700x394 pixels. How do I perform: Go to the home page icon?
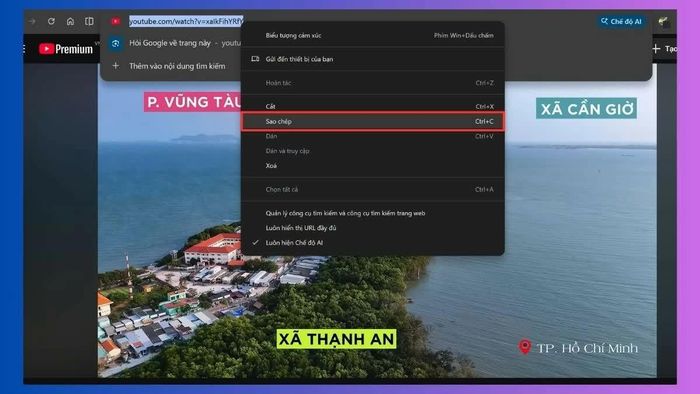point(70,21)
